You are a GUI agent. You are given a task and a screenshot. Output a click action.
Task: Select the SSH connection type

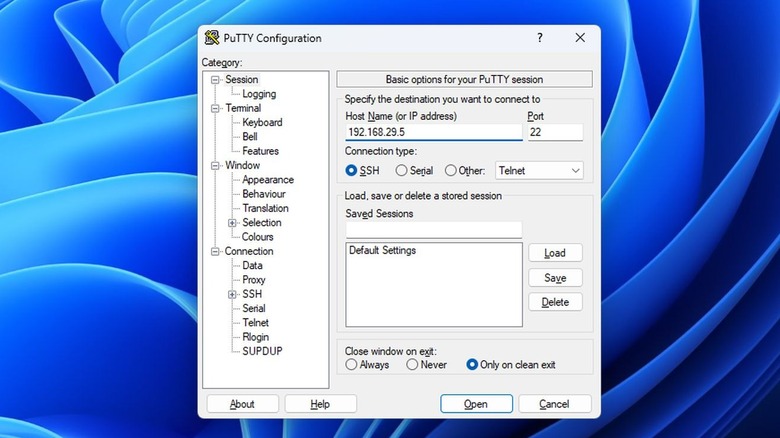point(352,171)
